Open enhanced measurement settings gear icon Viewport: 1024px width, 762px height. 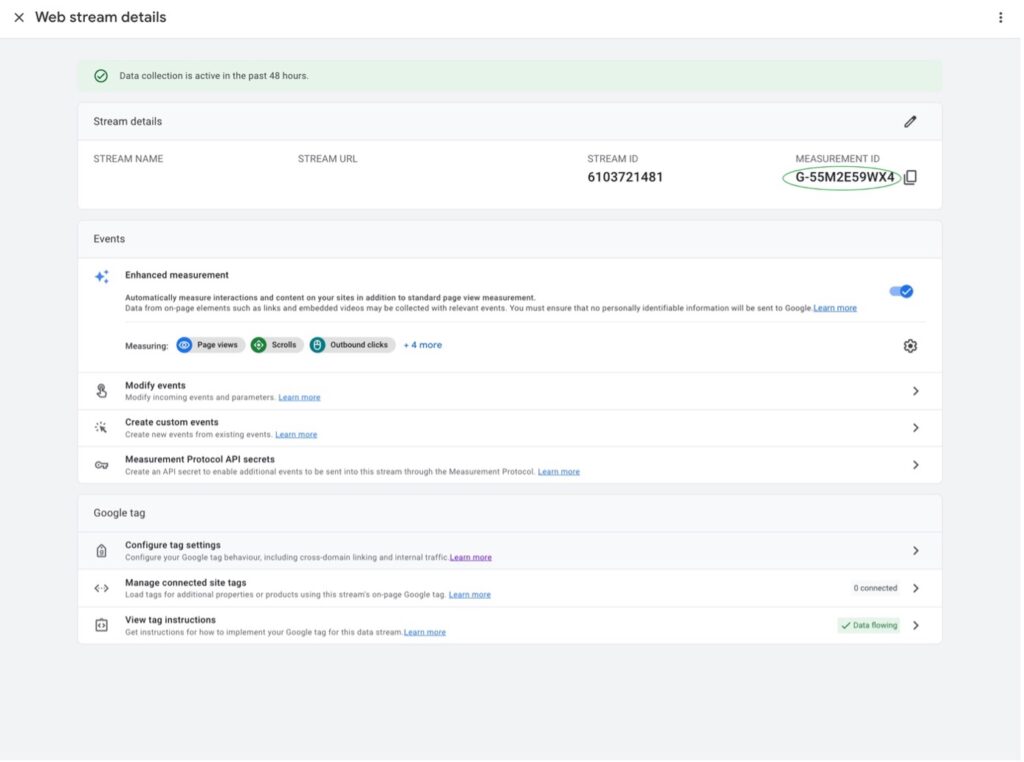pos(909,346)
